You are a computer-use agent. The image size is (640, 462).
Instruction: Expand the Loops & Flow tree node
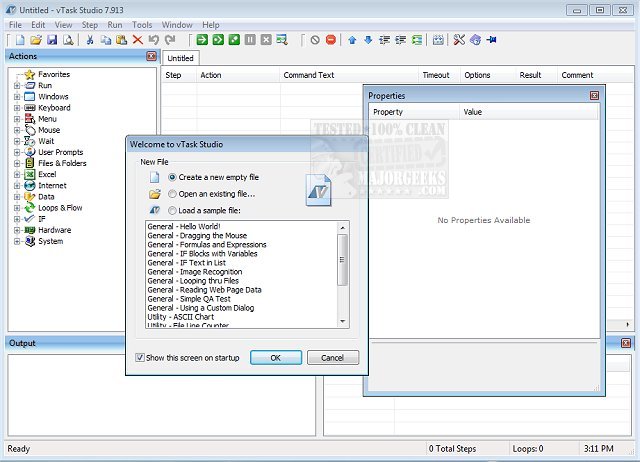point(17,208)
